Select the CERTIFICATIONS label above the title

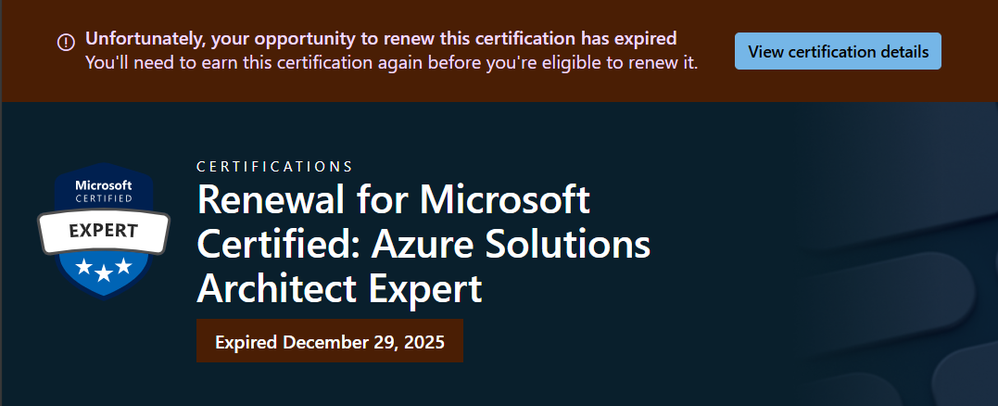[274, 166]
